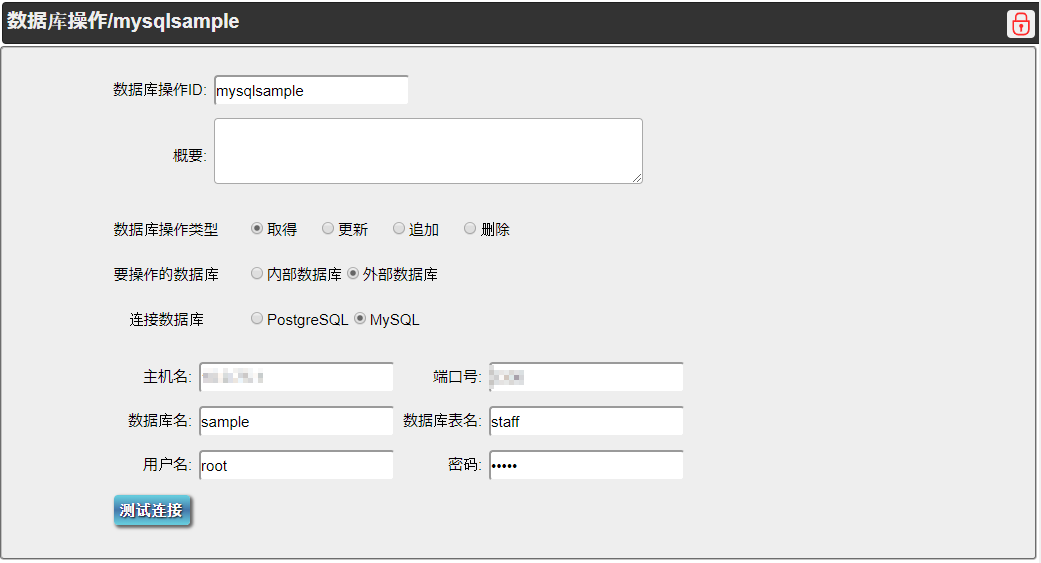Click the 密码 password field

coord(586,465)
